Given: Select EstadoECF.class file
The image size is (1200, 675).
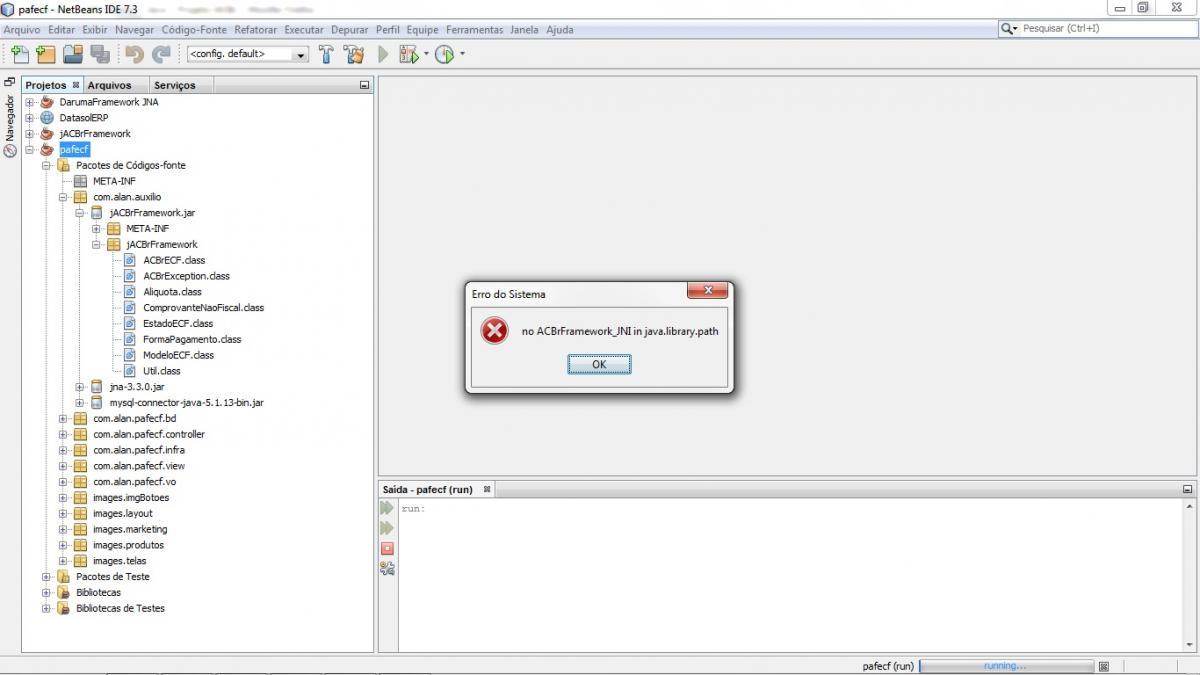Looking at the screenshot, I should click(x=178, y=323).
